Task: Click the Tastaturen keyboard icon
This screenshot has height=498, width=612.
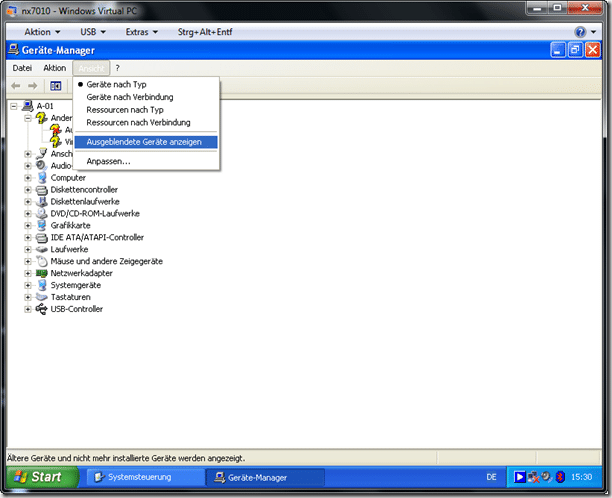Action: pyautogui.click(x=42, y=297)
